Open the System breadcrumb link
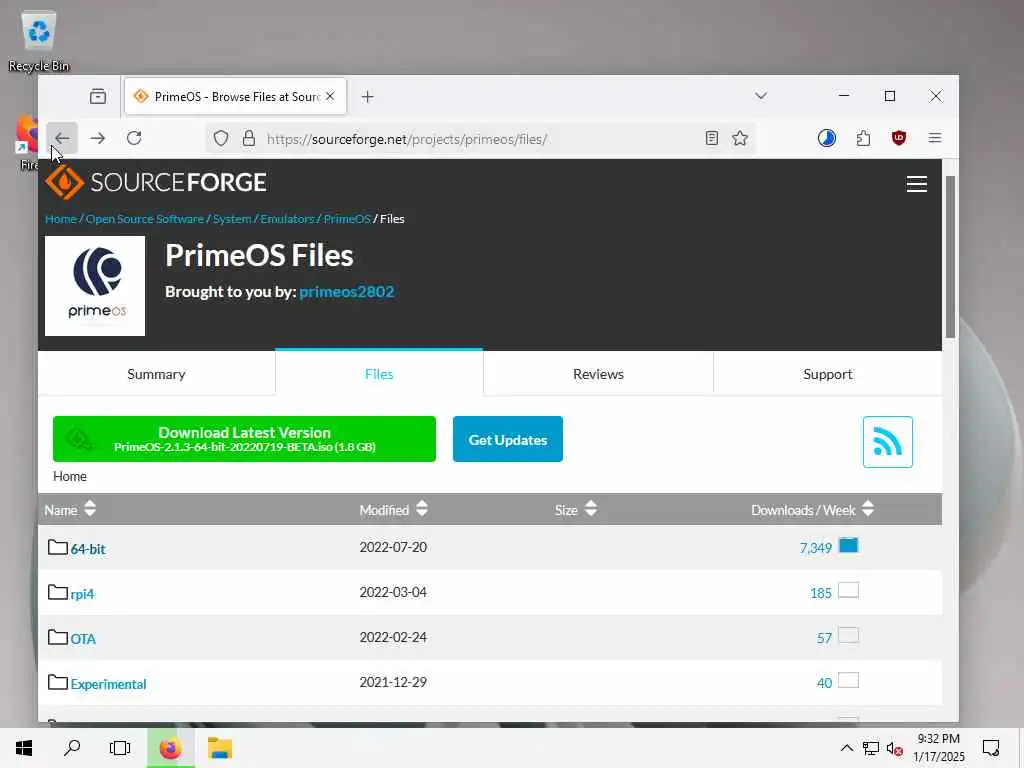This screenshot has width=1024, height=768. click(x=232, y=219)
